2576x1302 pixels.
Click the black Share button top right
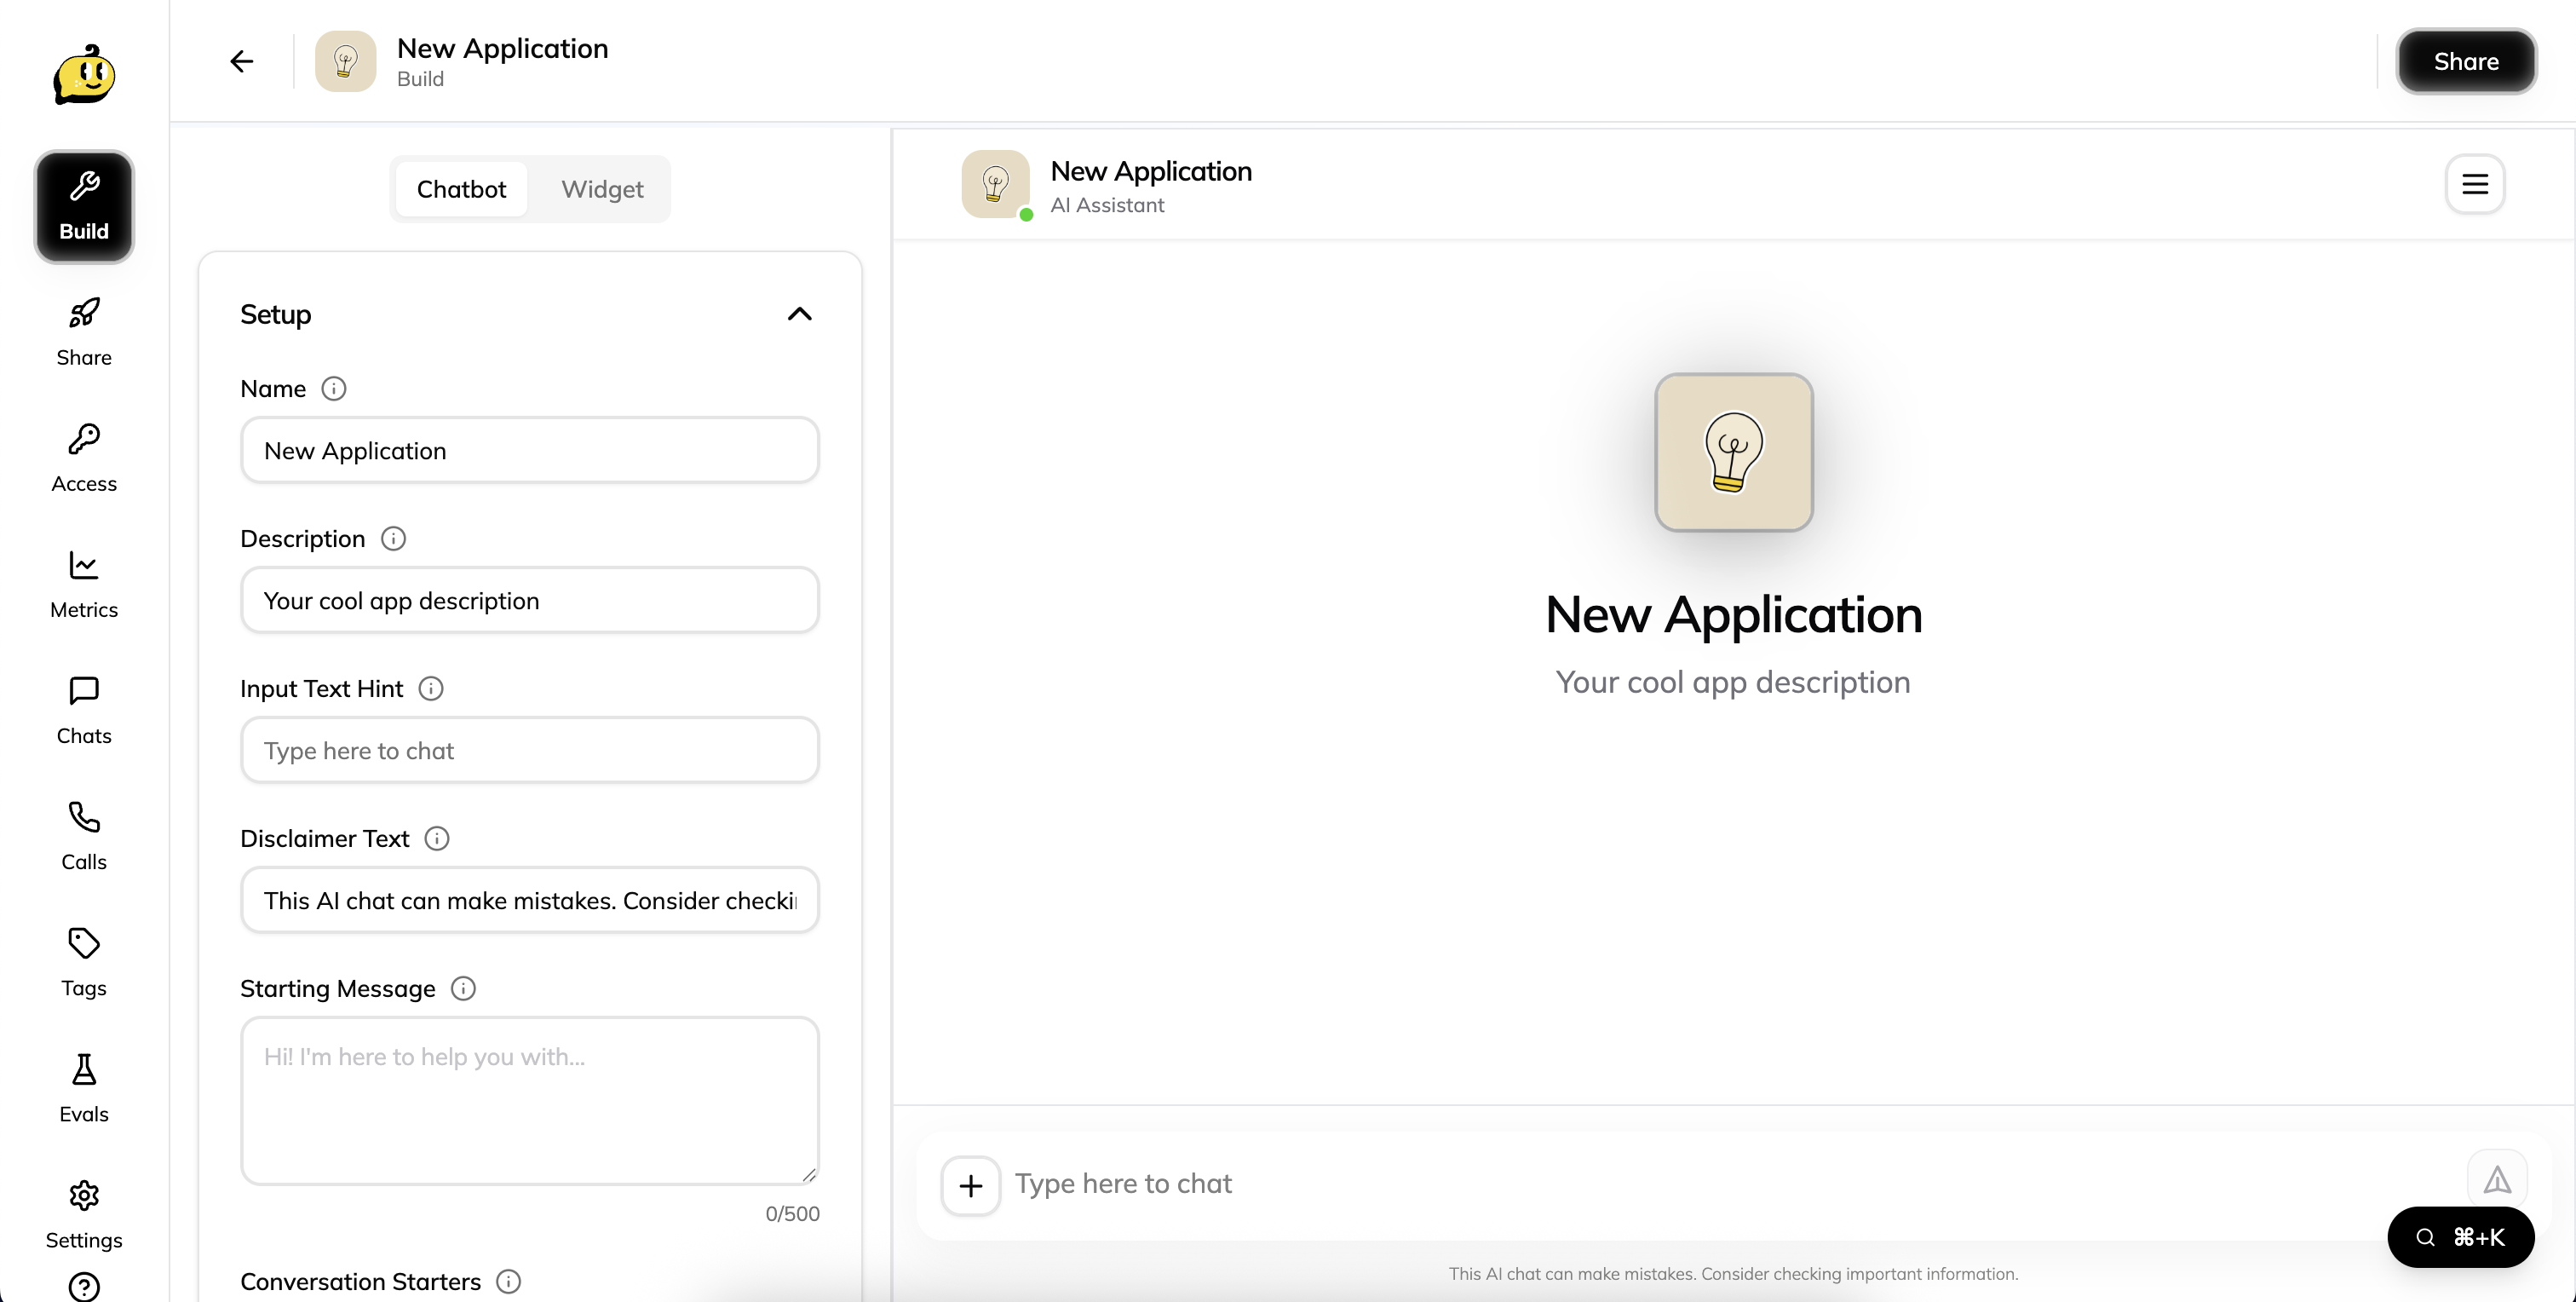tap(2465, 62)
